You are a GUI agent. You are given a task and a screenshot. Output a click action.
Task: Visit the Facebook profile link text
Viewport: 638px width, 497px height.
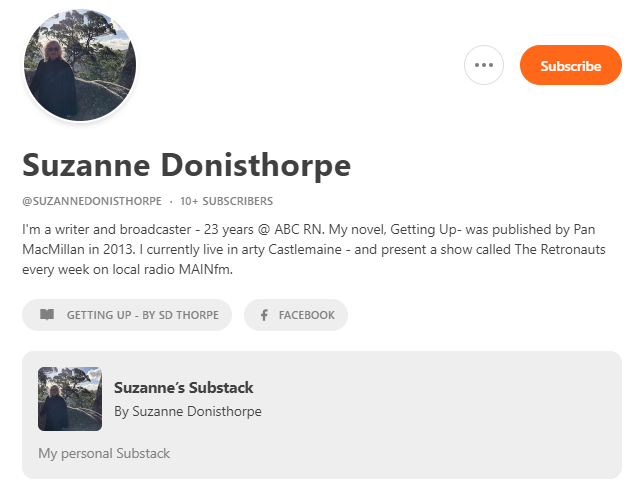point(306,315)
